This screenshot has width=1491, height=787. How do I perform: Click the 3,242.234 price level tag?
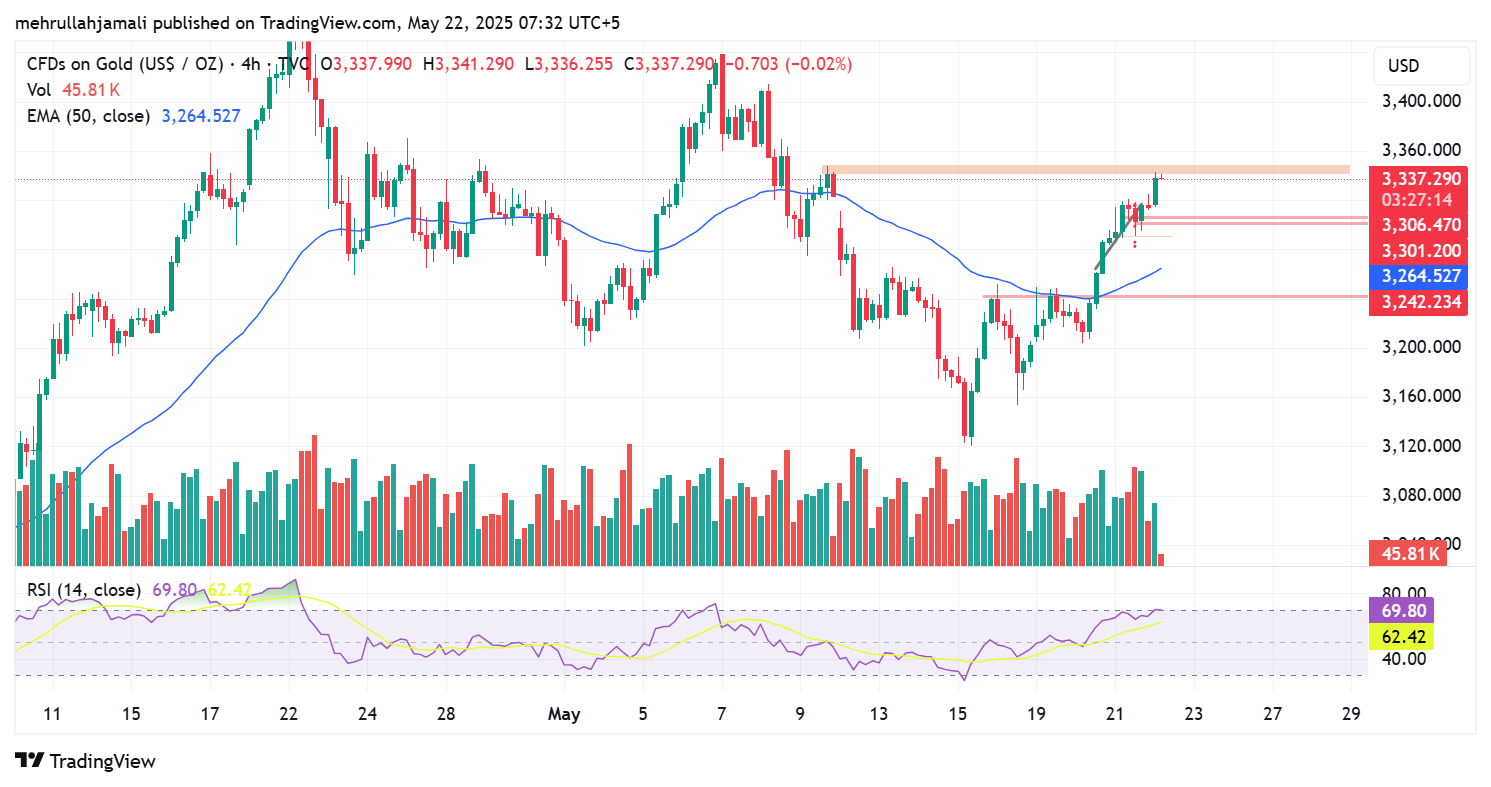1420,301
